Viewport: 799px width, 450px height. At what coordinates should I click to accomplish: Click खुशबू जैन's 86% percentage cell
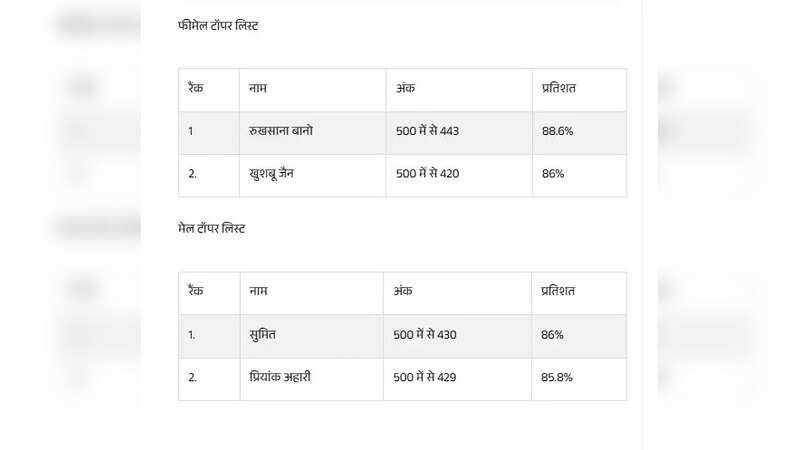pos(553,174)
